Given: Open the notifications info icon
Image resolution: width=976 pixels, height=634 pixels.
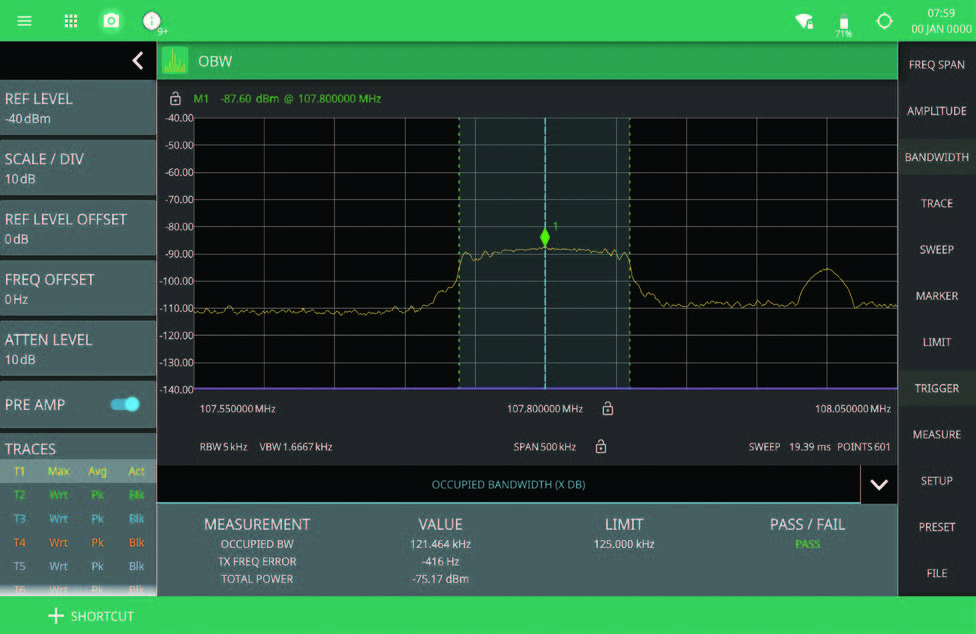Looking at the screenshot, I should (152, 21).
